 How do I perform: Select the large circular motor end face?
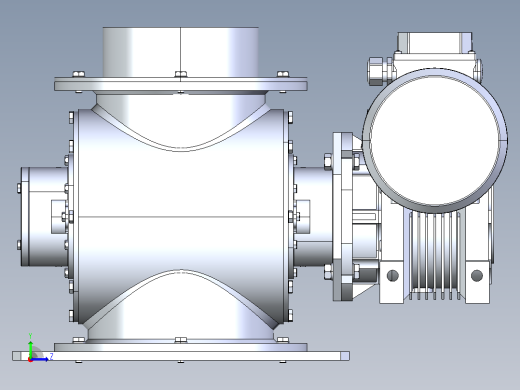(x=435, y=140)
